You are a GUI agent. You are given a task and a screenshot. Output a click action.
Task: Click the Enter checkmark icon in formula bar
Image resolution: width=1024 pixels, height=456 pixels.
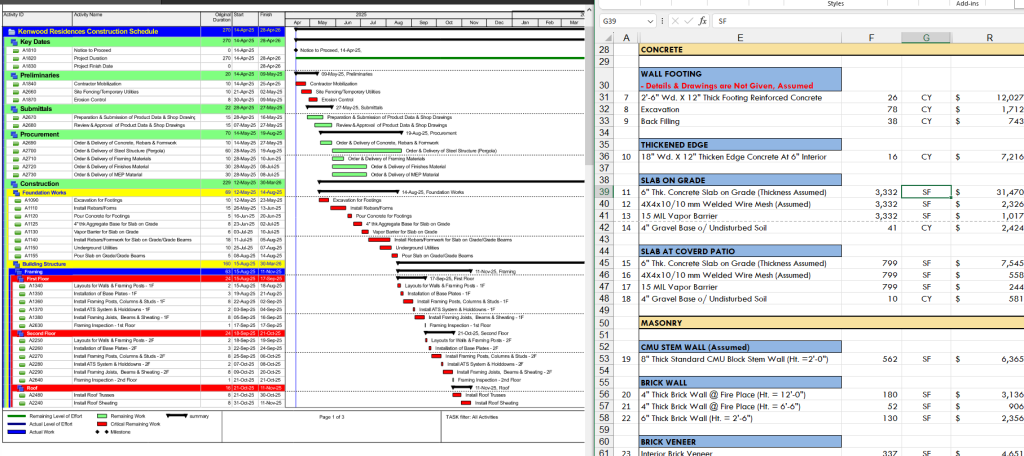point(690,21)
